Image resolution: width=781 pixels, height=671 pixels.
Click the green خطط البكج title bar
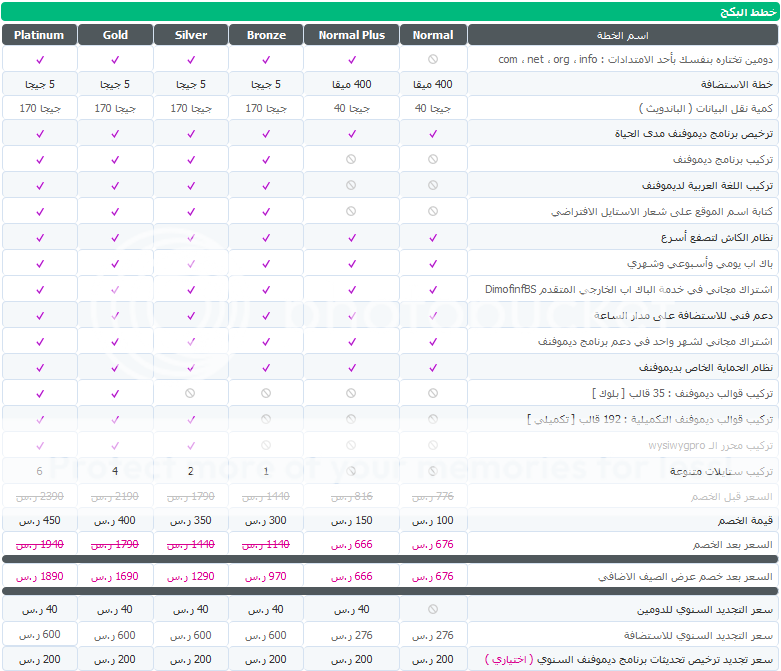pyautogui.click(x=390, y=12)
